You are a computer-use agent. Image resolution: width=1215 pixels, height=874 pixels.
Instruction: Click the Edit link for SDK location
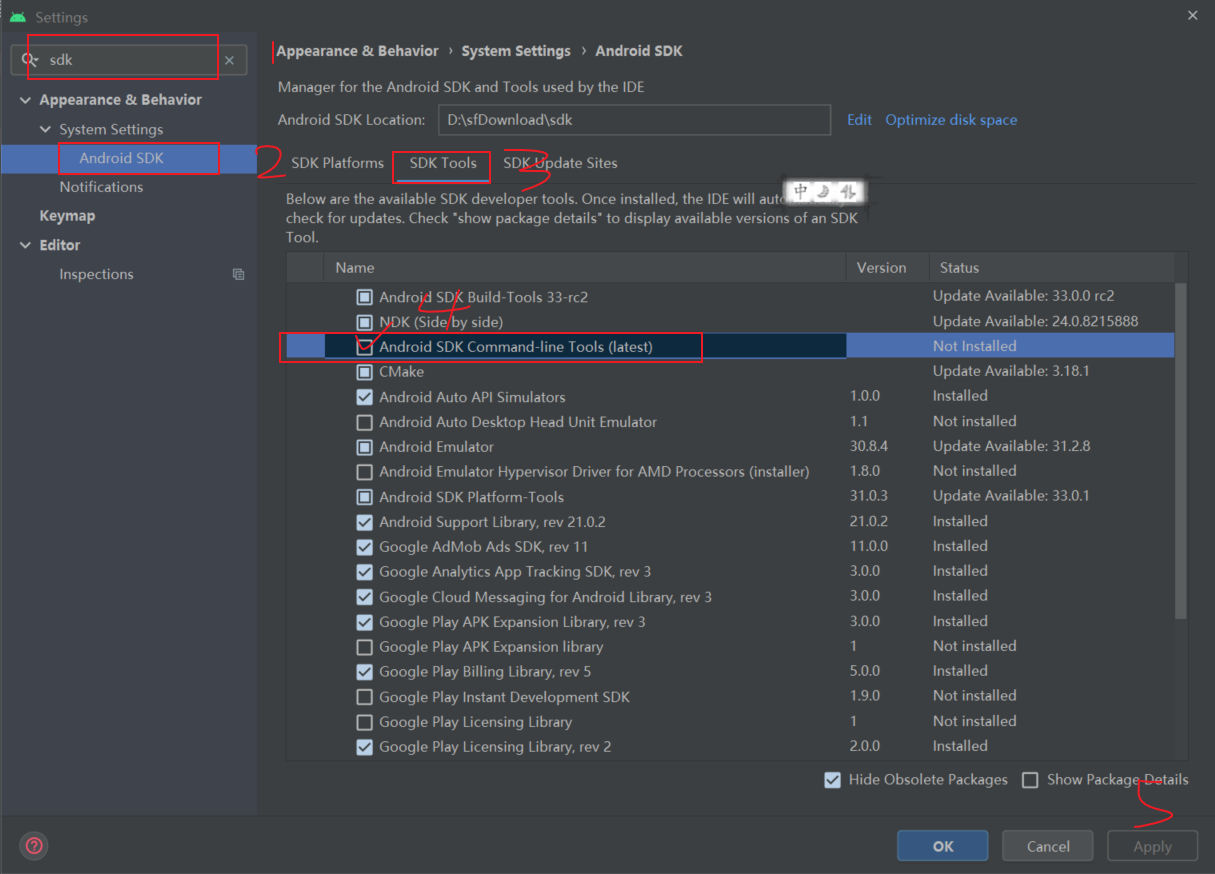(x=859, y=120)
